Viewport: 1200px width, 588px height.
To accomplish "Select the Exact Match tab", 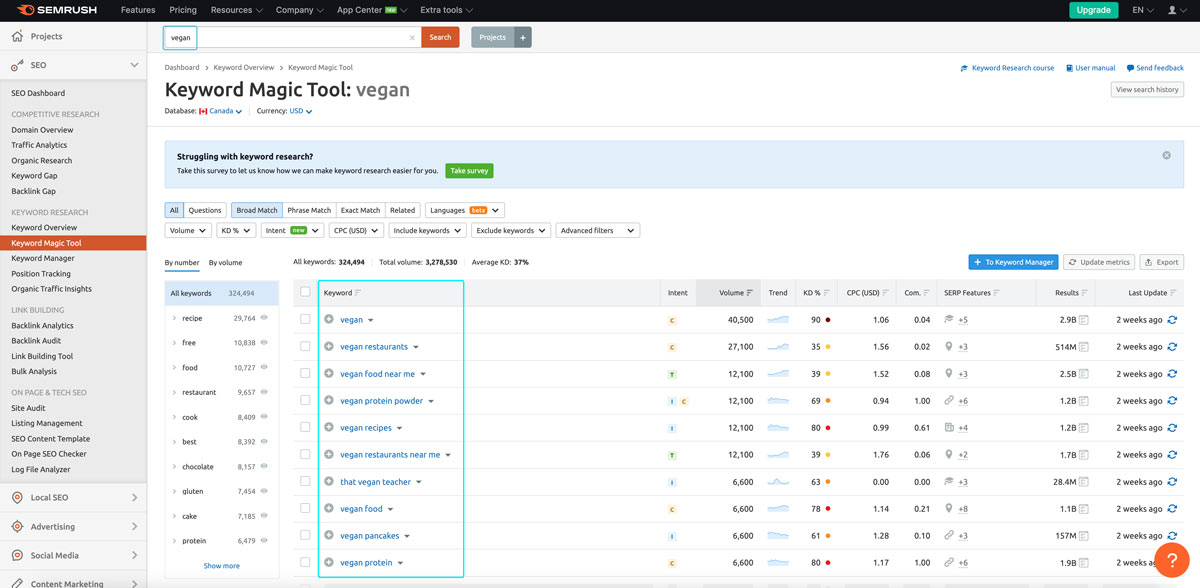I will [360, 210].
